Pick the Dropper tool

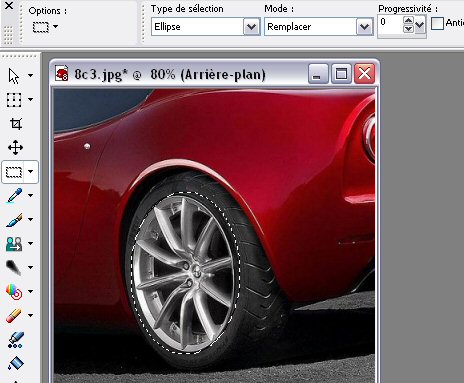[14, 195]
